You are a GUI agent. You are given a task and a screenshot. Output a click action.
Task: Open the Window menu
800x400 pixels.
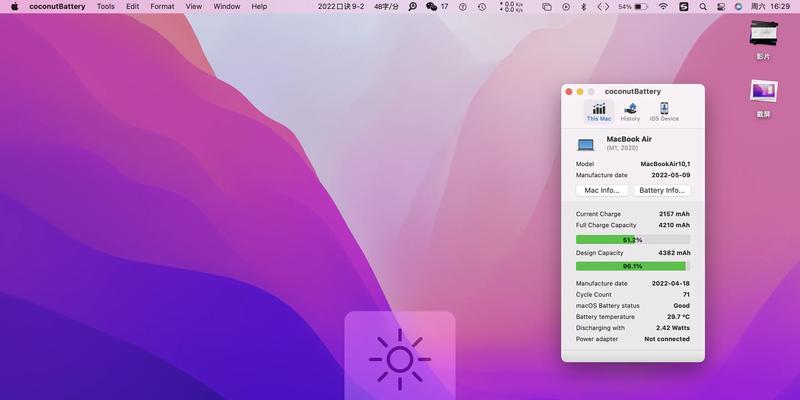[x=227, y=7]
